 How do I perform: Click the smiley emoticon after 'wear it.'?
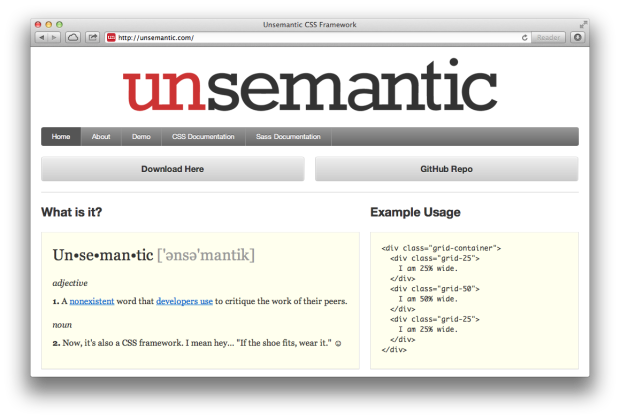338,344
